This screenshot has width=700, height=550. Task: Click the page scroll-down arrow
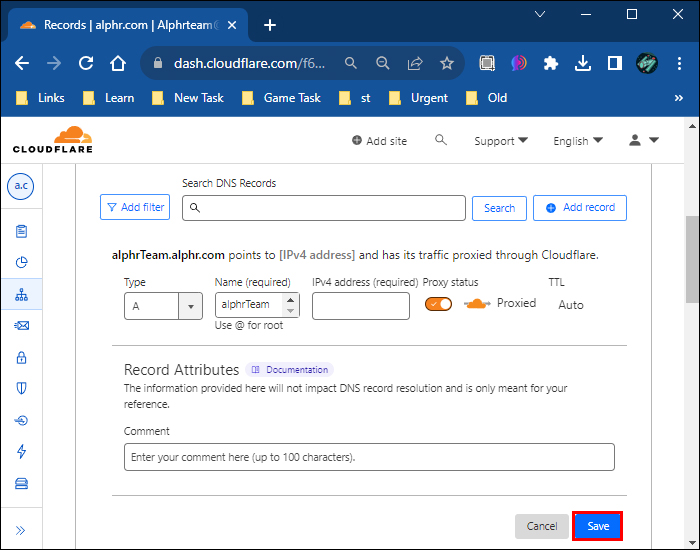(x=692, y=543)
